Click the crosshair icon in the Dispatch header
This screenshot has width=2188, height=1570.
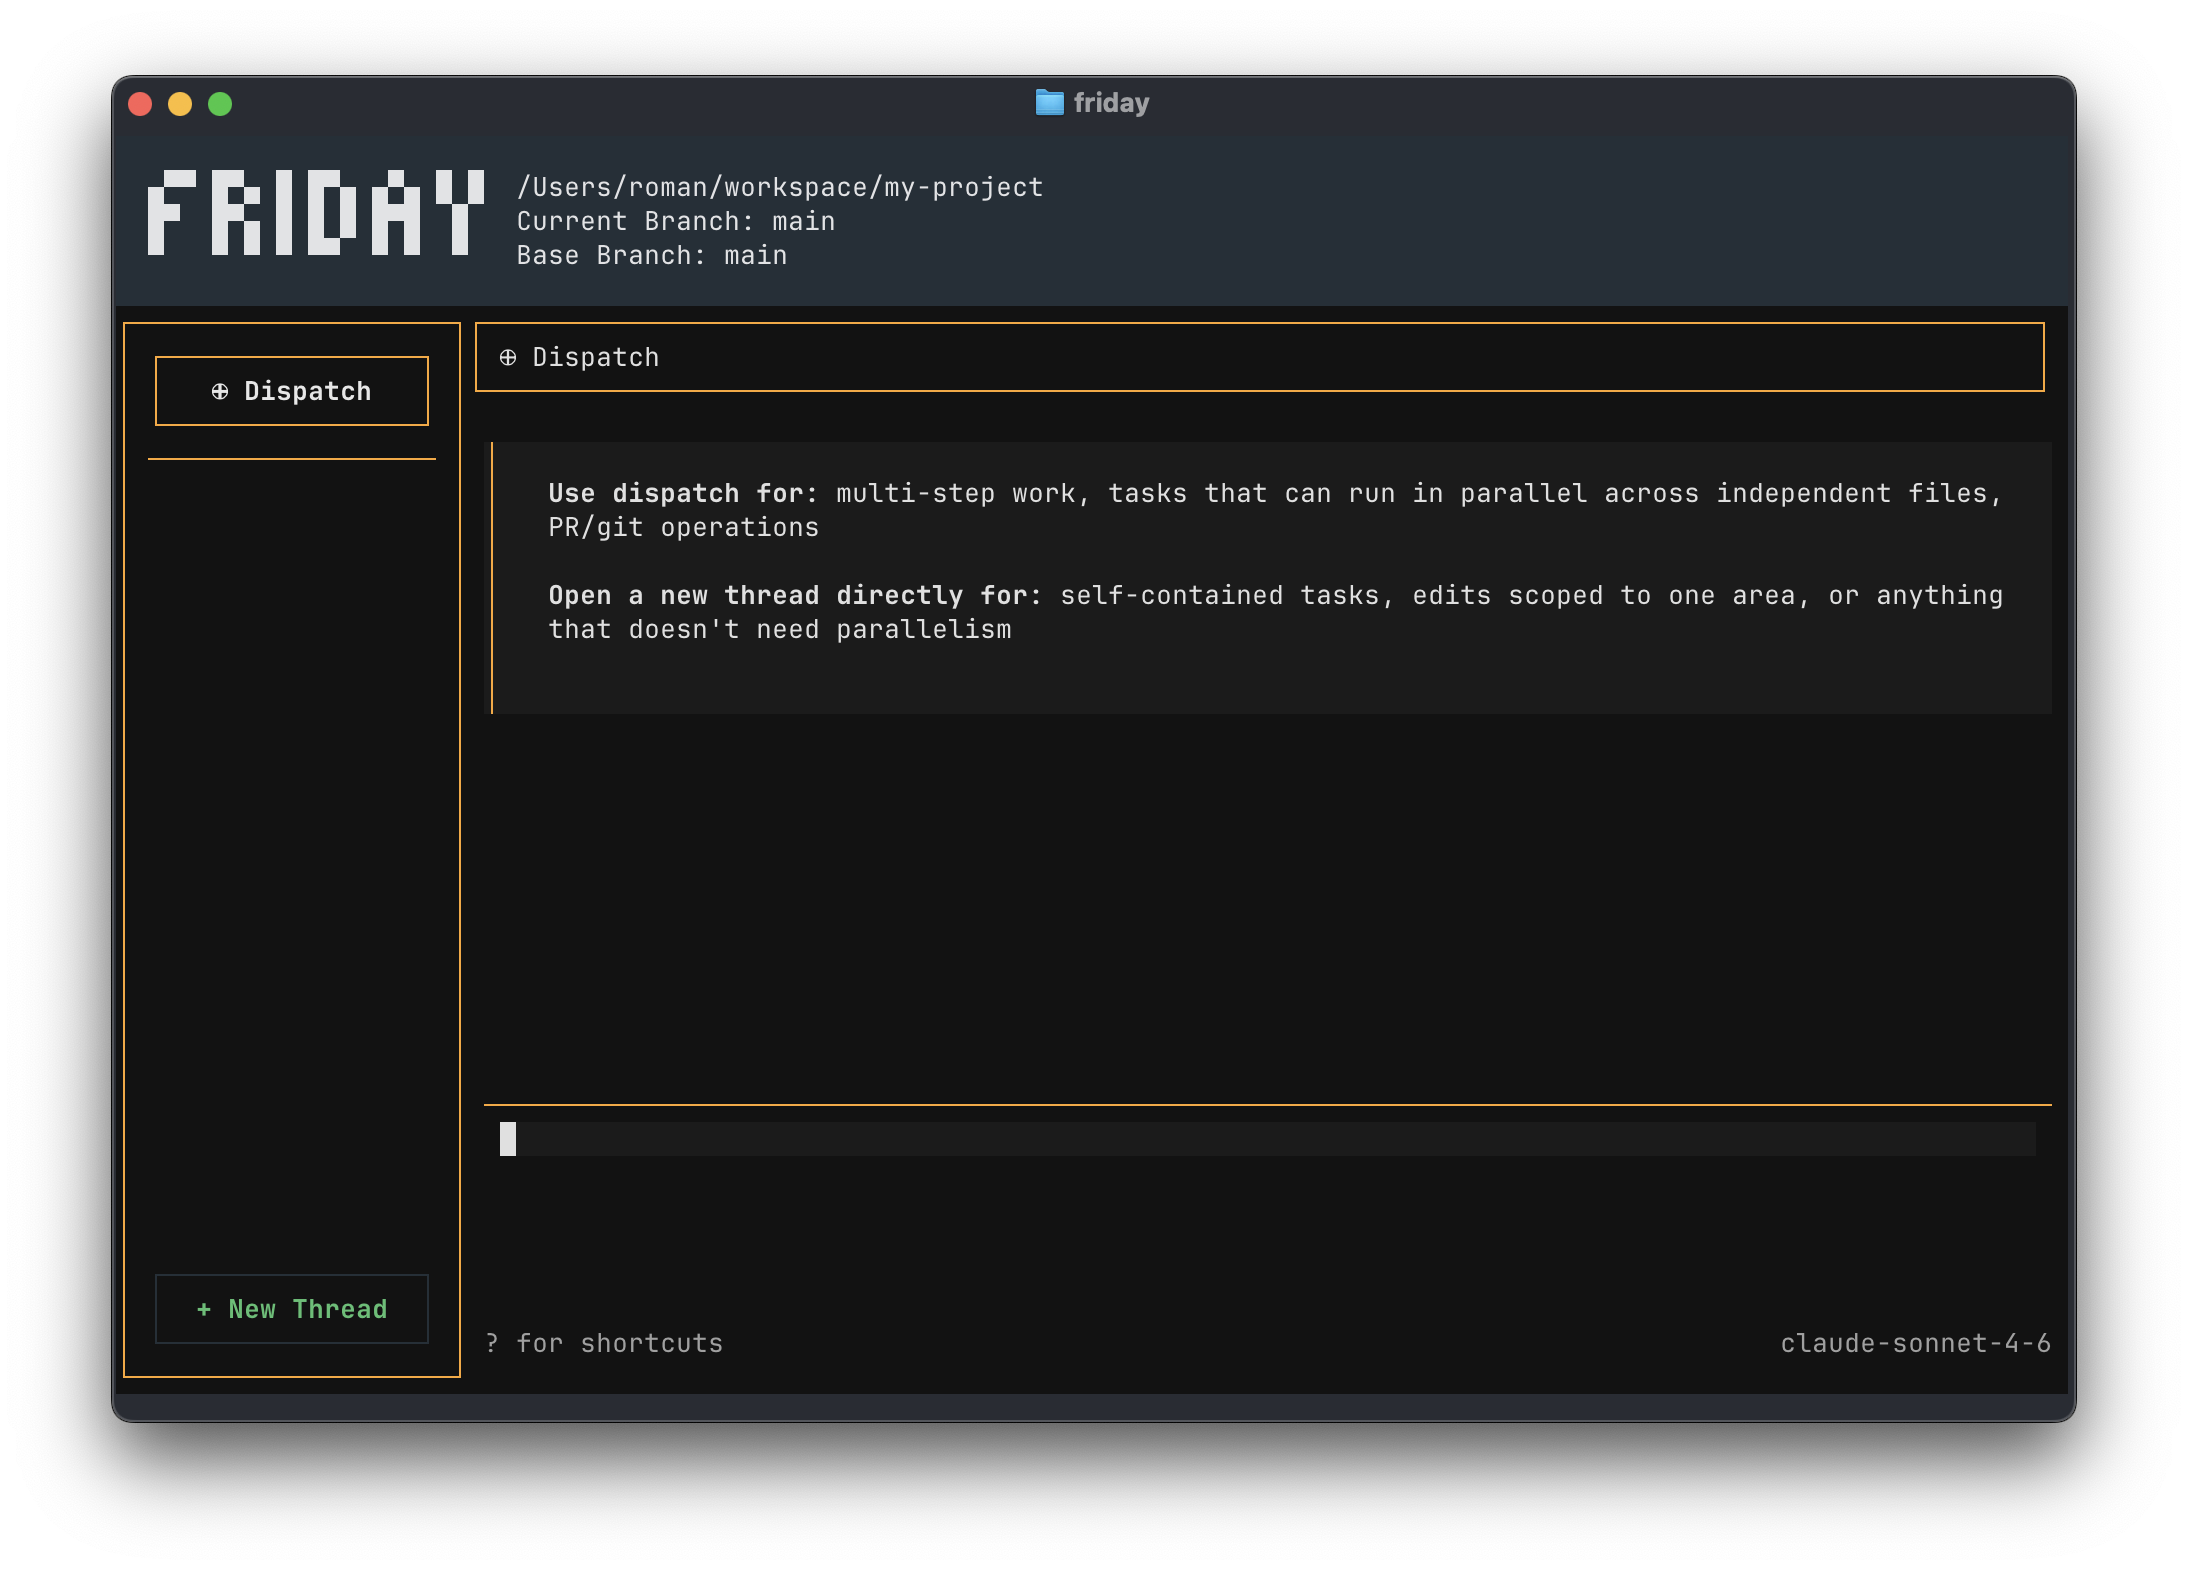tap(508, 357)
